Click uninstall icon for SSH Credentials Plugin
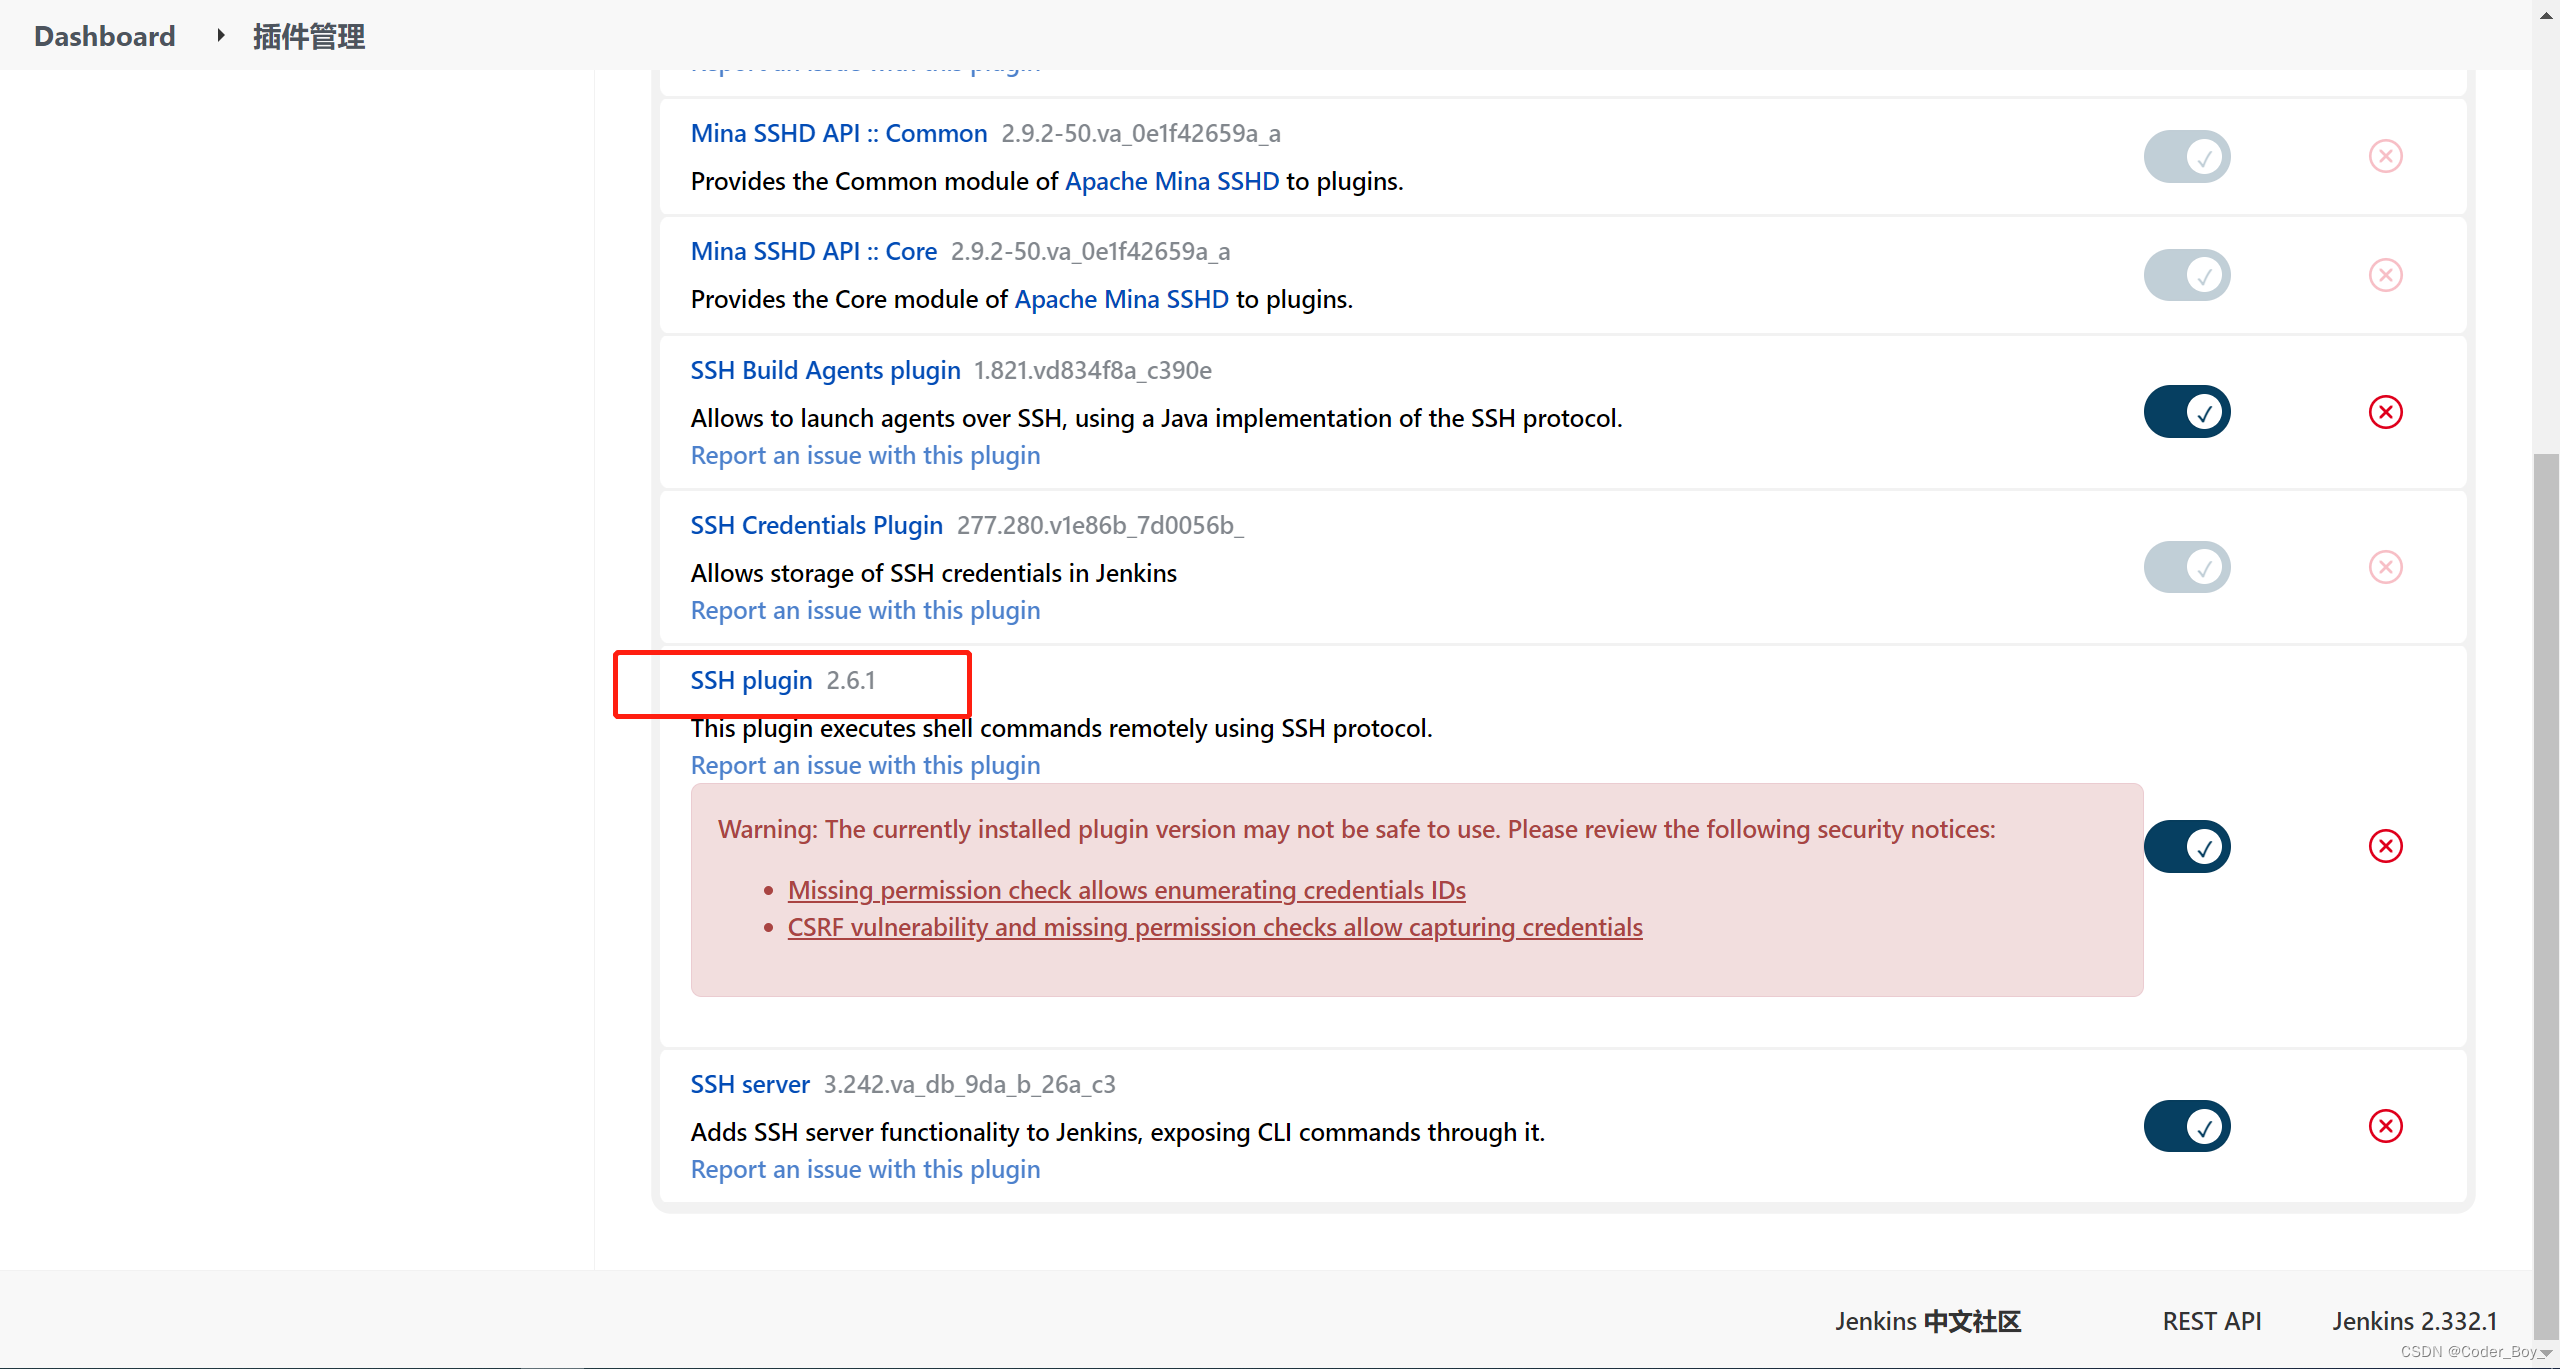 (x=2385, y=567)
